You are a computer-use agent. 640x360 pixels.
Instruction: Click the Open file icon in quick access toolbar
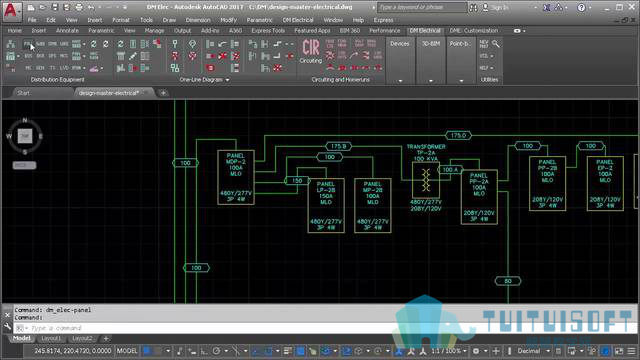[x=42, y=7]
